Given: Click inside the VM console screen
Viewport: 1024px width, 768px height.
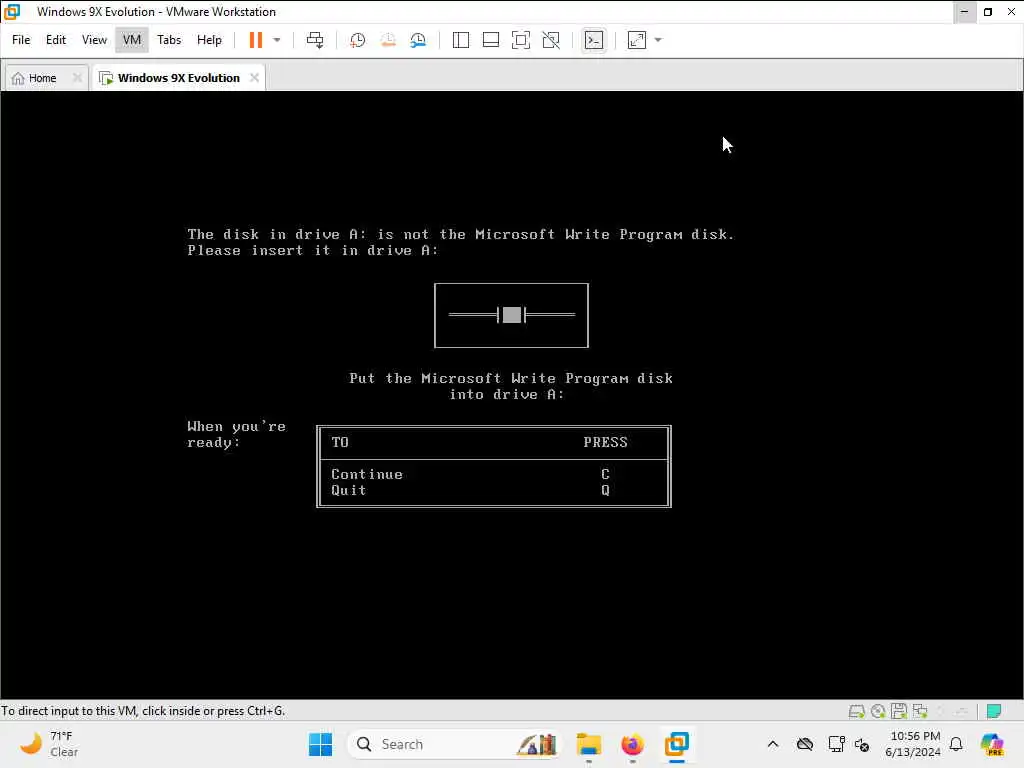Looking at the screenshot, I should tap(511, 395).
